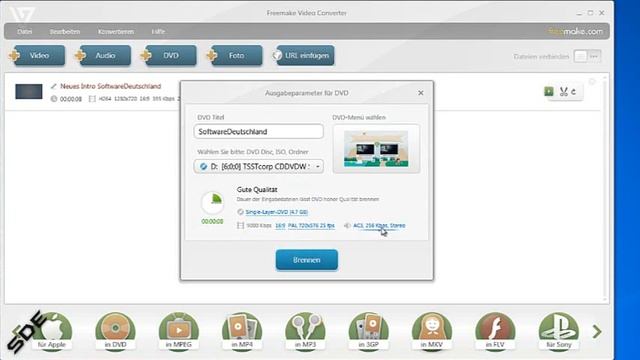Visit the freemake.com link
Image resolution: width=640 pixels, height=360 pixels.
pyautogui.click(x=576, y=31)
